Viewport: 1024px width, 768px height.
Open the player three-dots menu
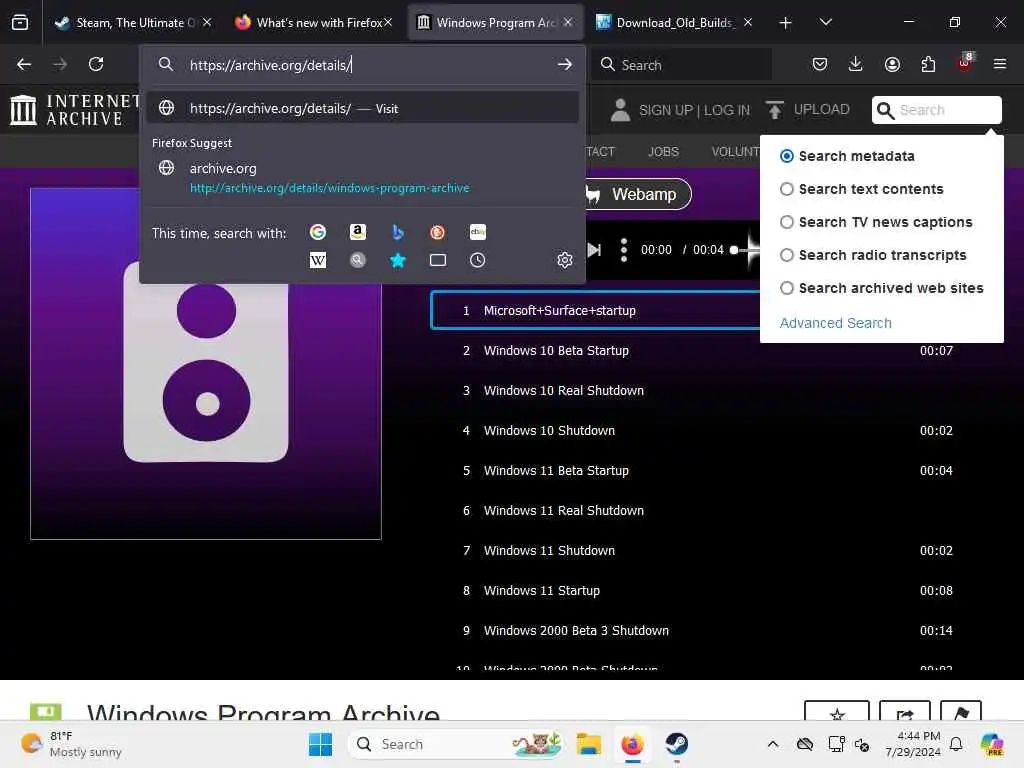(624, 249)
